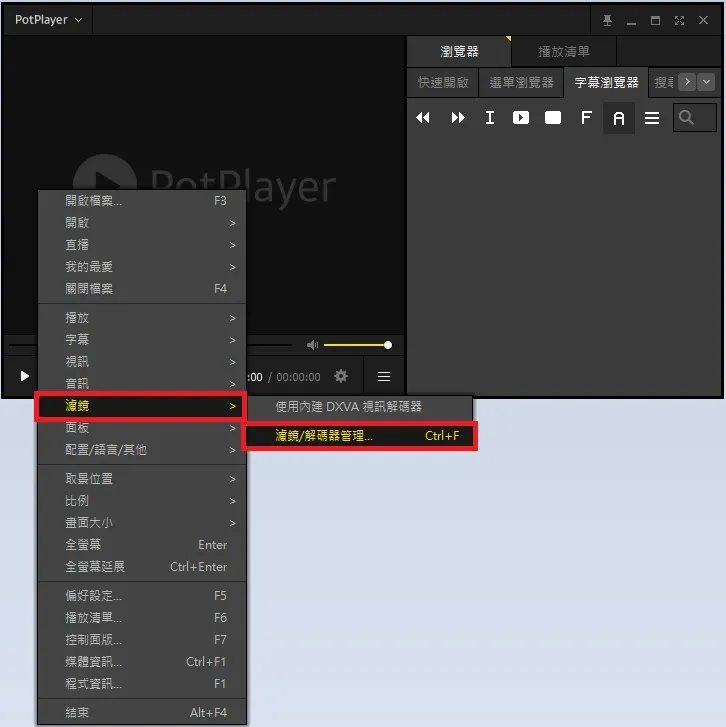The height and width of the screenshot is (727, 726).
Task: Toggle the A icon in subtitle toolbar
Action: click(619, 118)
